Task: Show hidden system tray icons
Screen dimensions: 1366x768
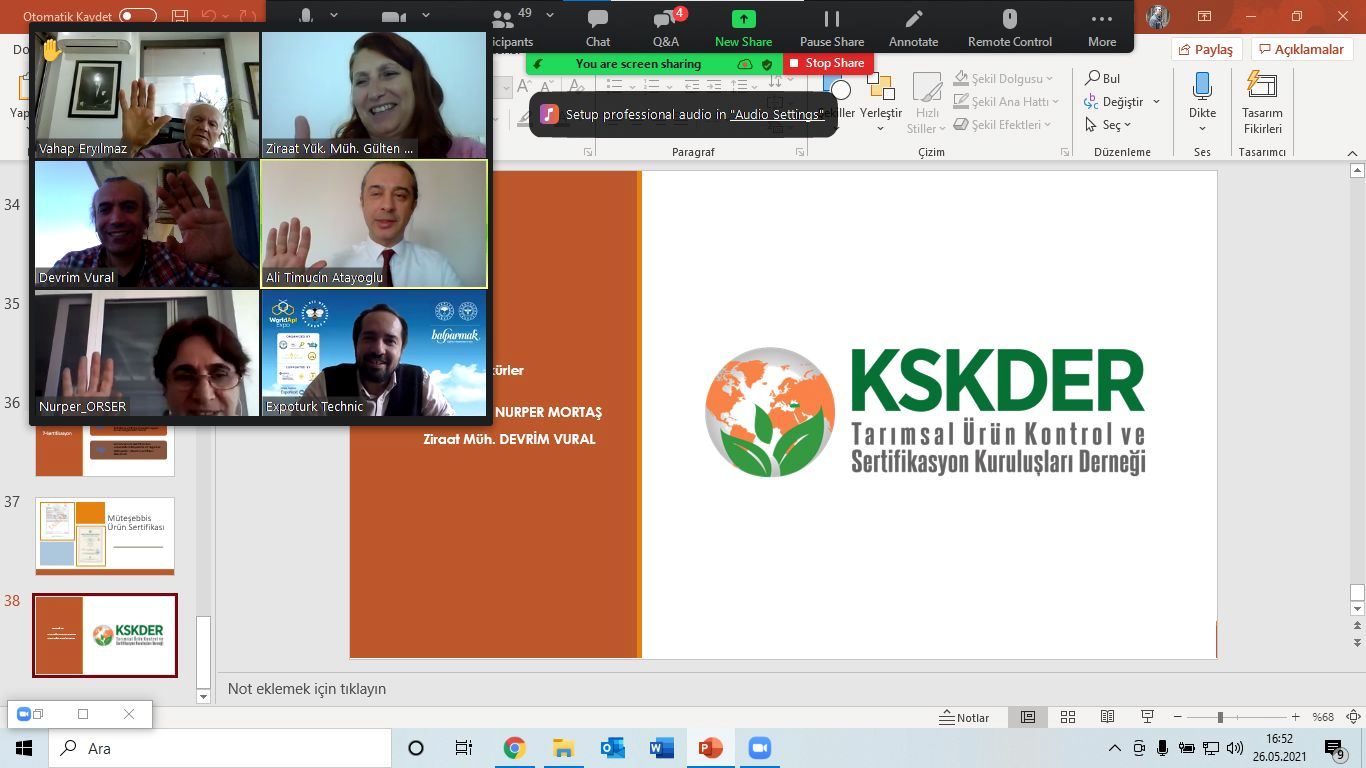Action: click(1115, 748)
